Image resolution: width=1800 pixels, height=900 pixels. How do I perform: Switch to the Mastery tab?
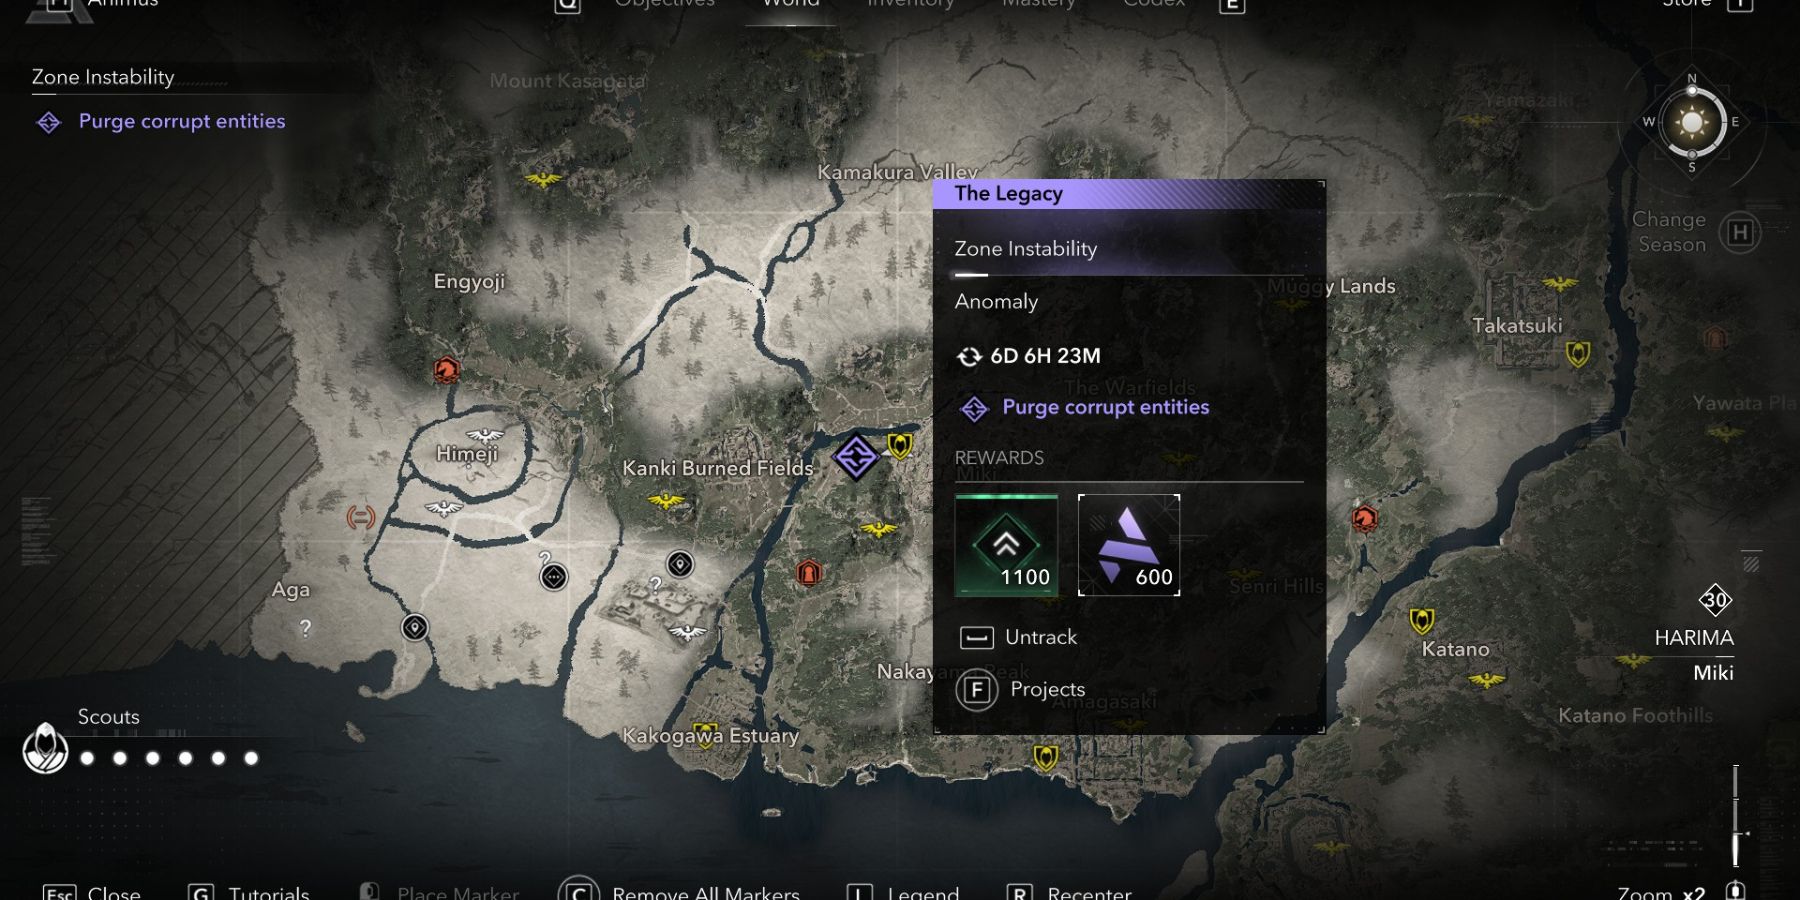point(1038,4)
